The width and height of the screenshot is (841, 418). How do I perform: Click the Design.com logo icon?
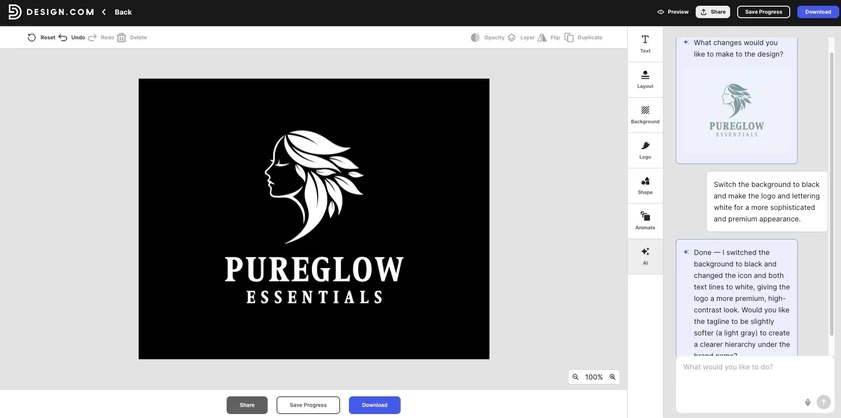point(14,12)
